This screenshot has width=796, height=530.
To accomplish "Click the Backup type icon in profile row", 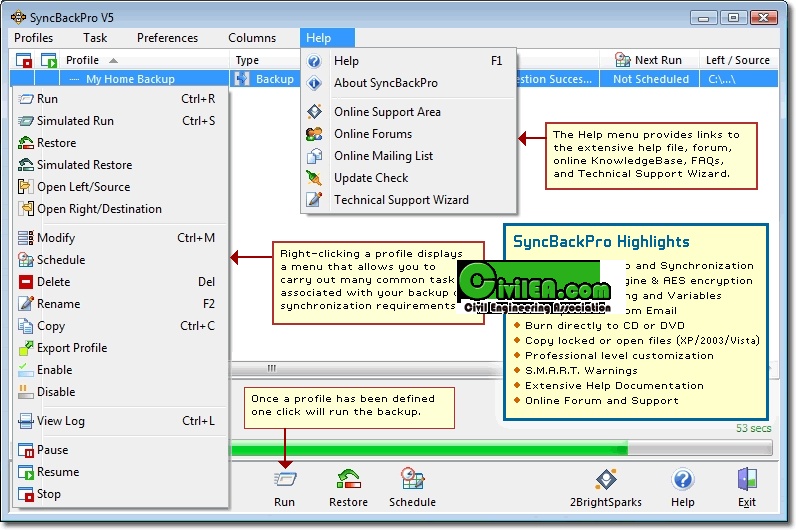I will click(242, 79).
